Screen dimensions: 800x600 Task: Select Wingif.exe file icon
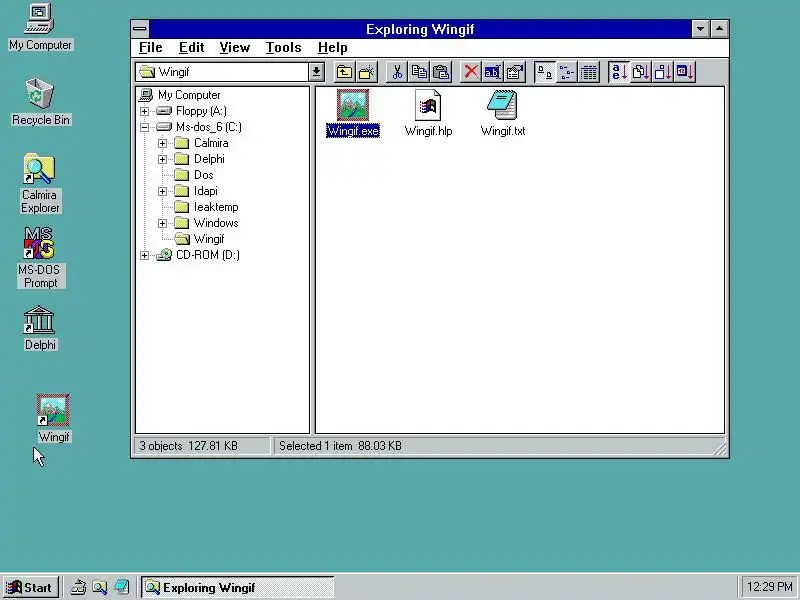[x=353, y=113]
